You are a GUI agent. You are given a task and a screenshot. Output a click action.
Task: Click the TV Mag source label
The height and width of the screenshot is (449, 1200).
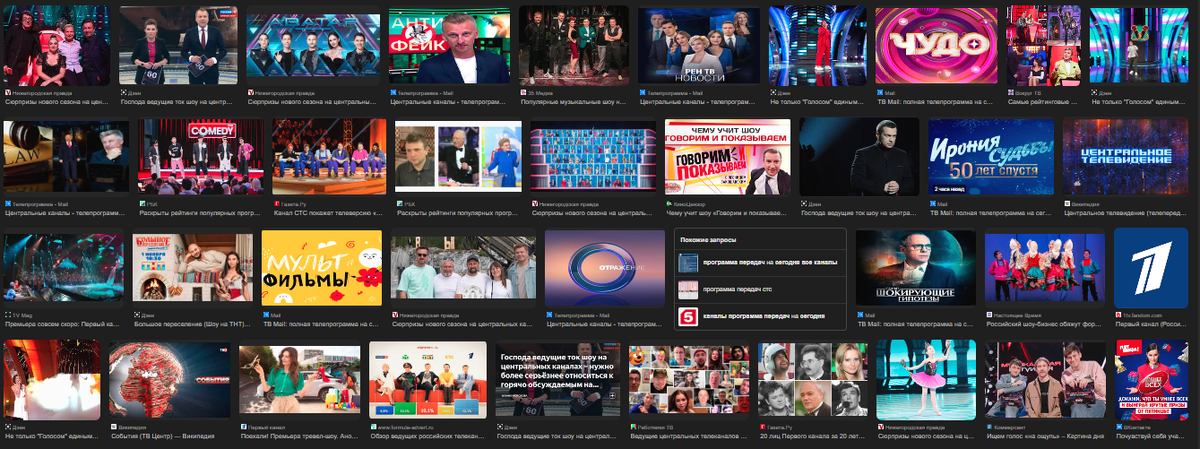coord(22,313)
